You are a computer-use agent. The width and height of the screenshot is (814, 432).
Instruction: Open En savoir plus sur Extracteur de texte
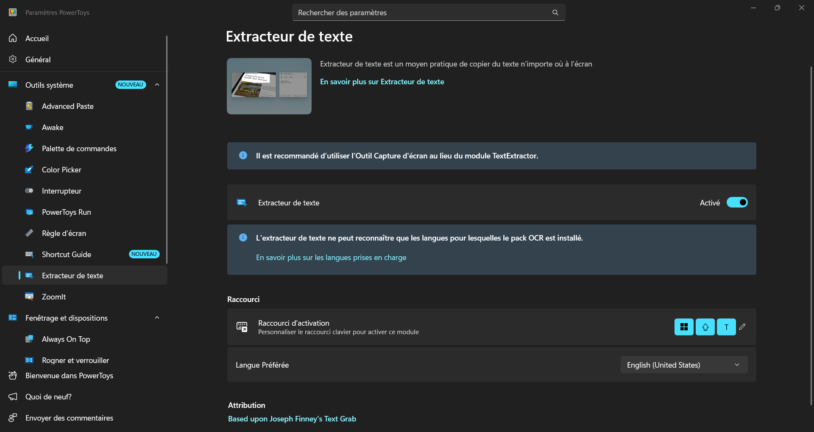point(382,82)
